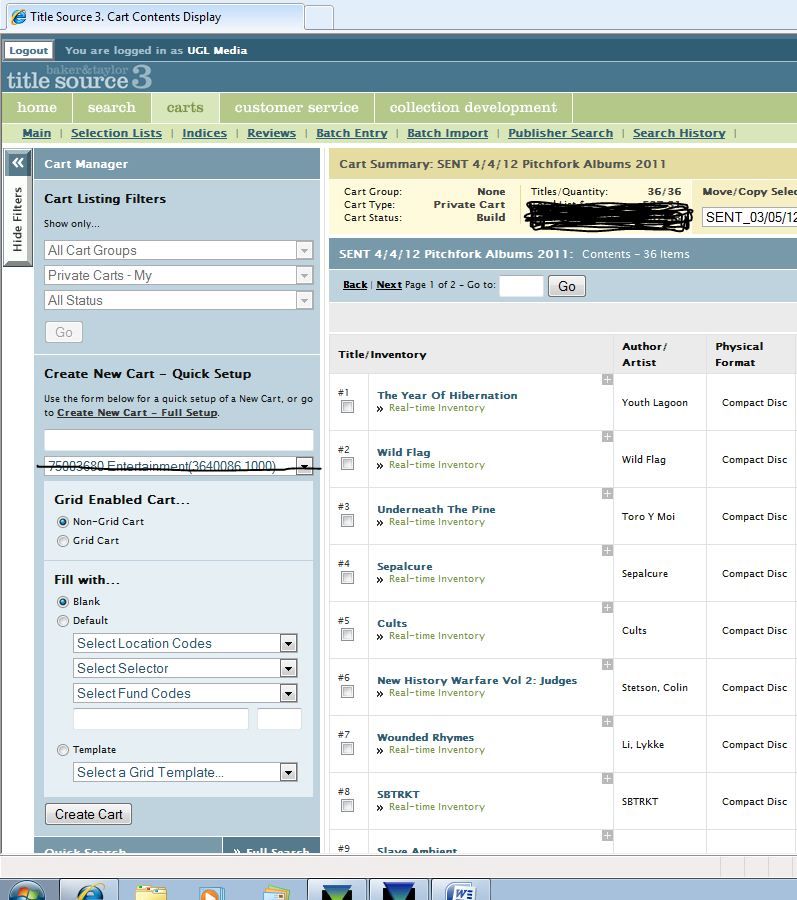Screen dimensions: 797x900
Task: Click the plus icon on the Cults row
Action: tap(606, 608)
